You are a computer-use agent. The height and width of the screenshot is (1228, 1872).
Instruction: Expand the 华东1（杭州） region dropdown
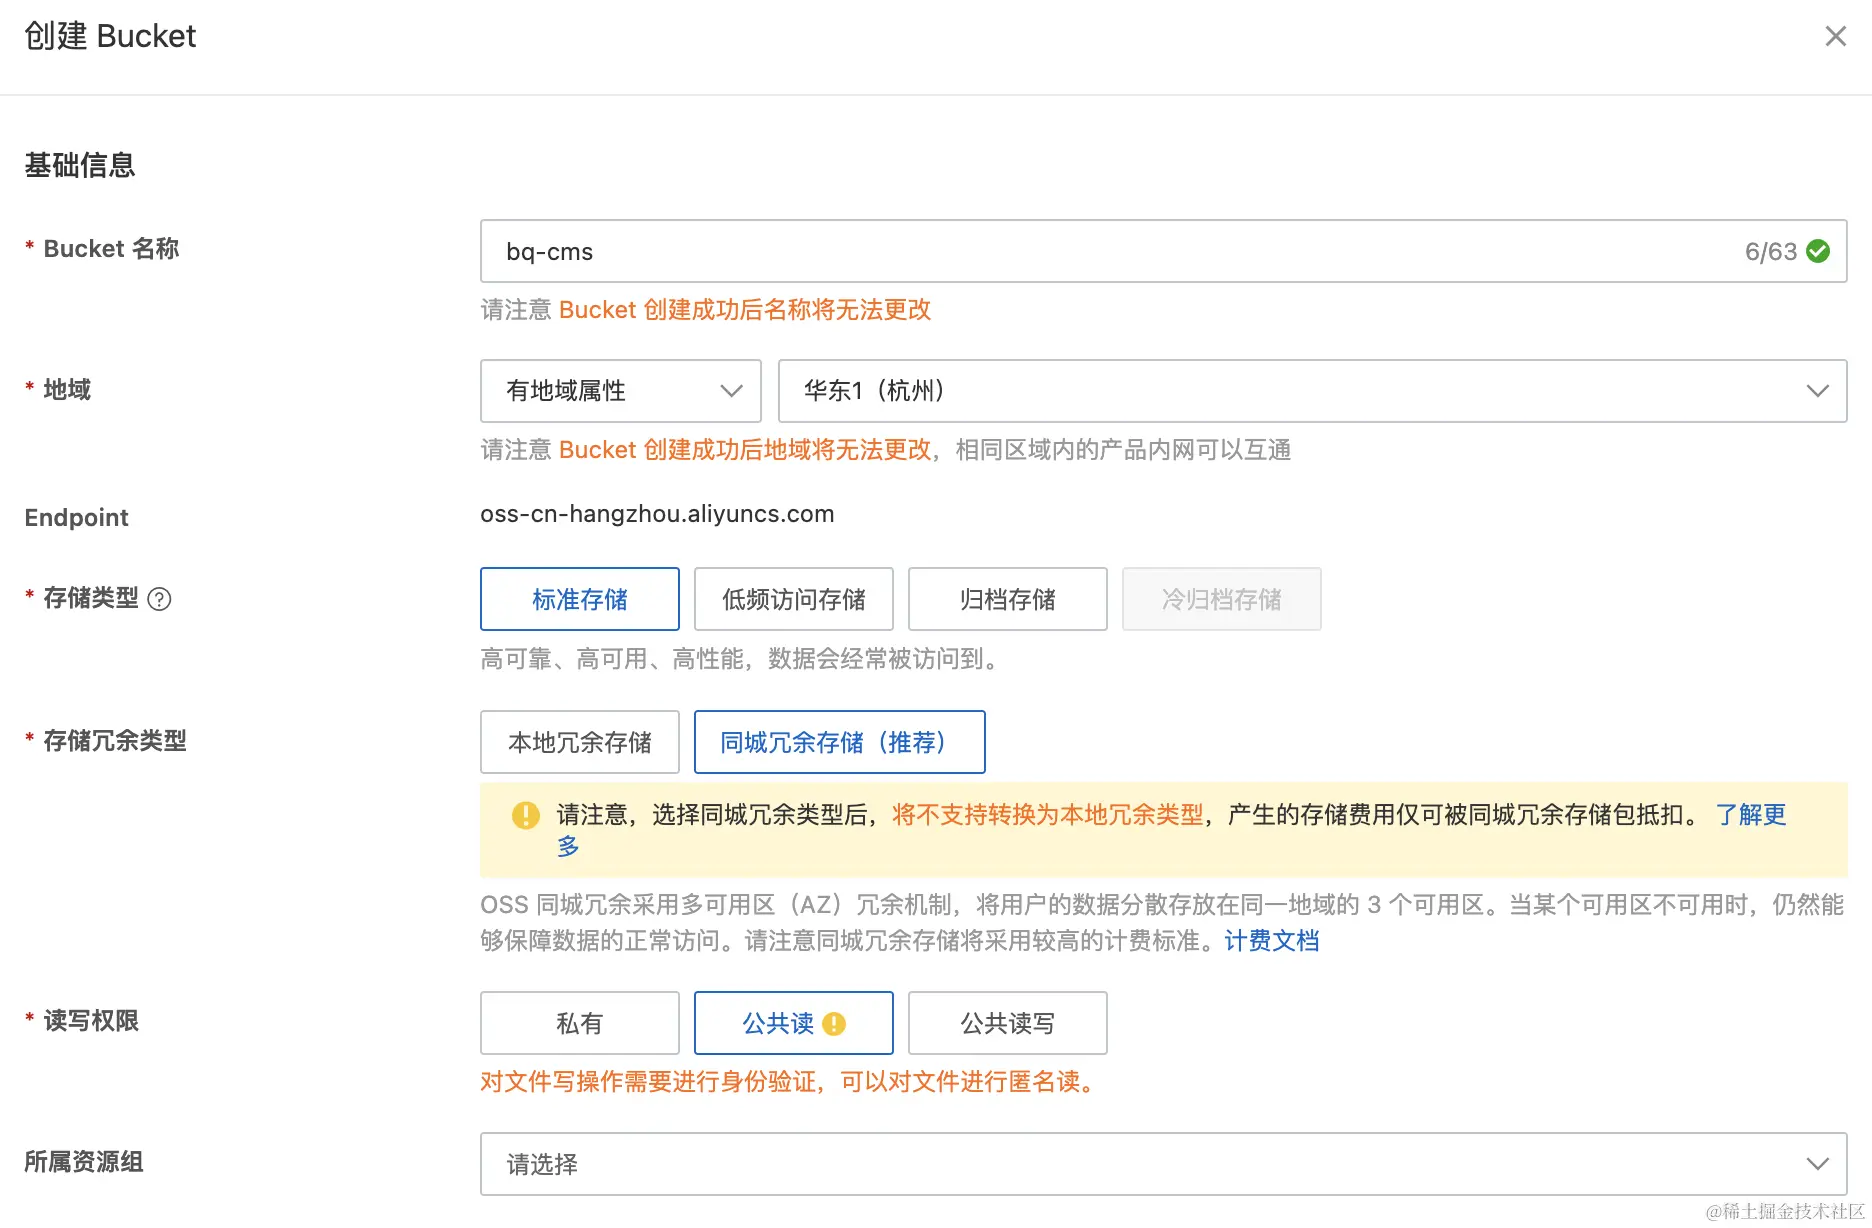pos(1312,391)
